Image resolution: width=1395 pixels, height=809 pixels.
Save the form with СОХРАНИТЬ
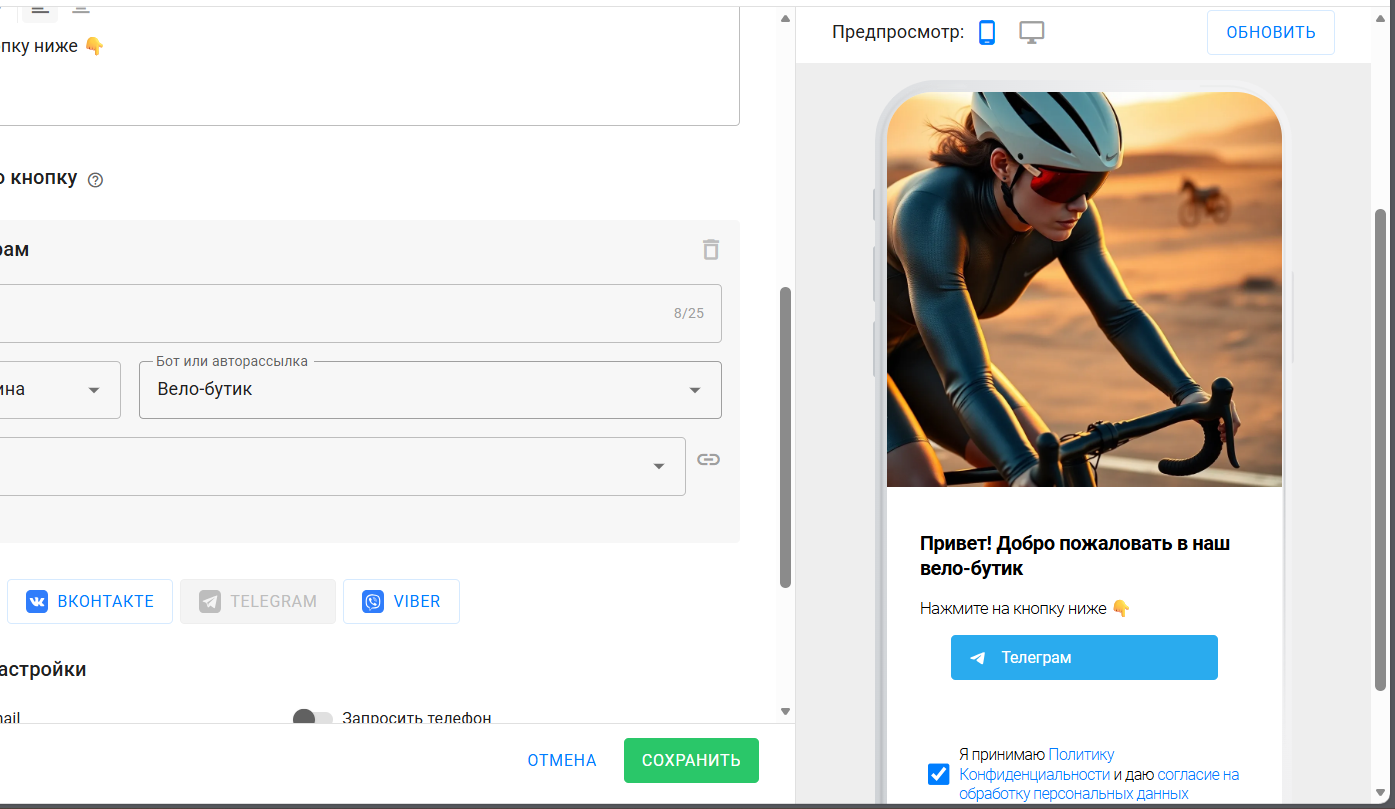(x=691, y=760)
